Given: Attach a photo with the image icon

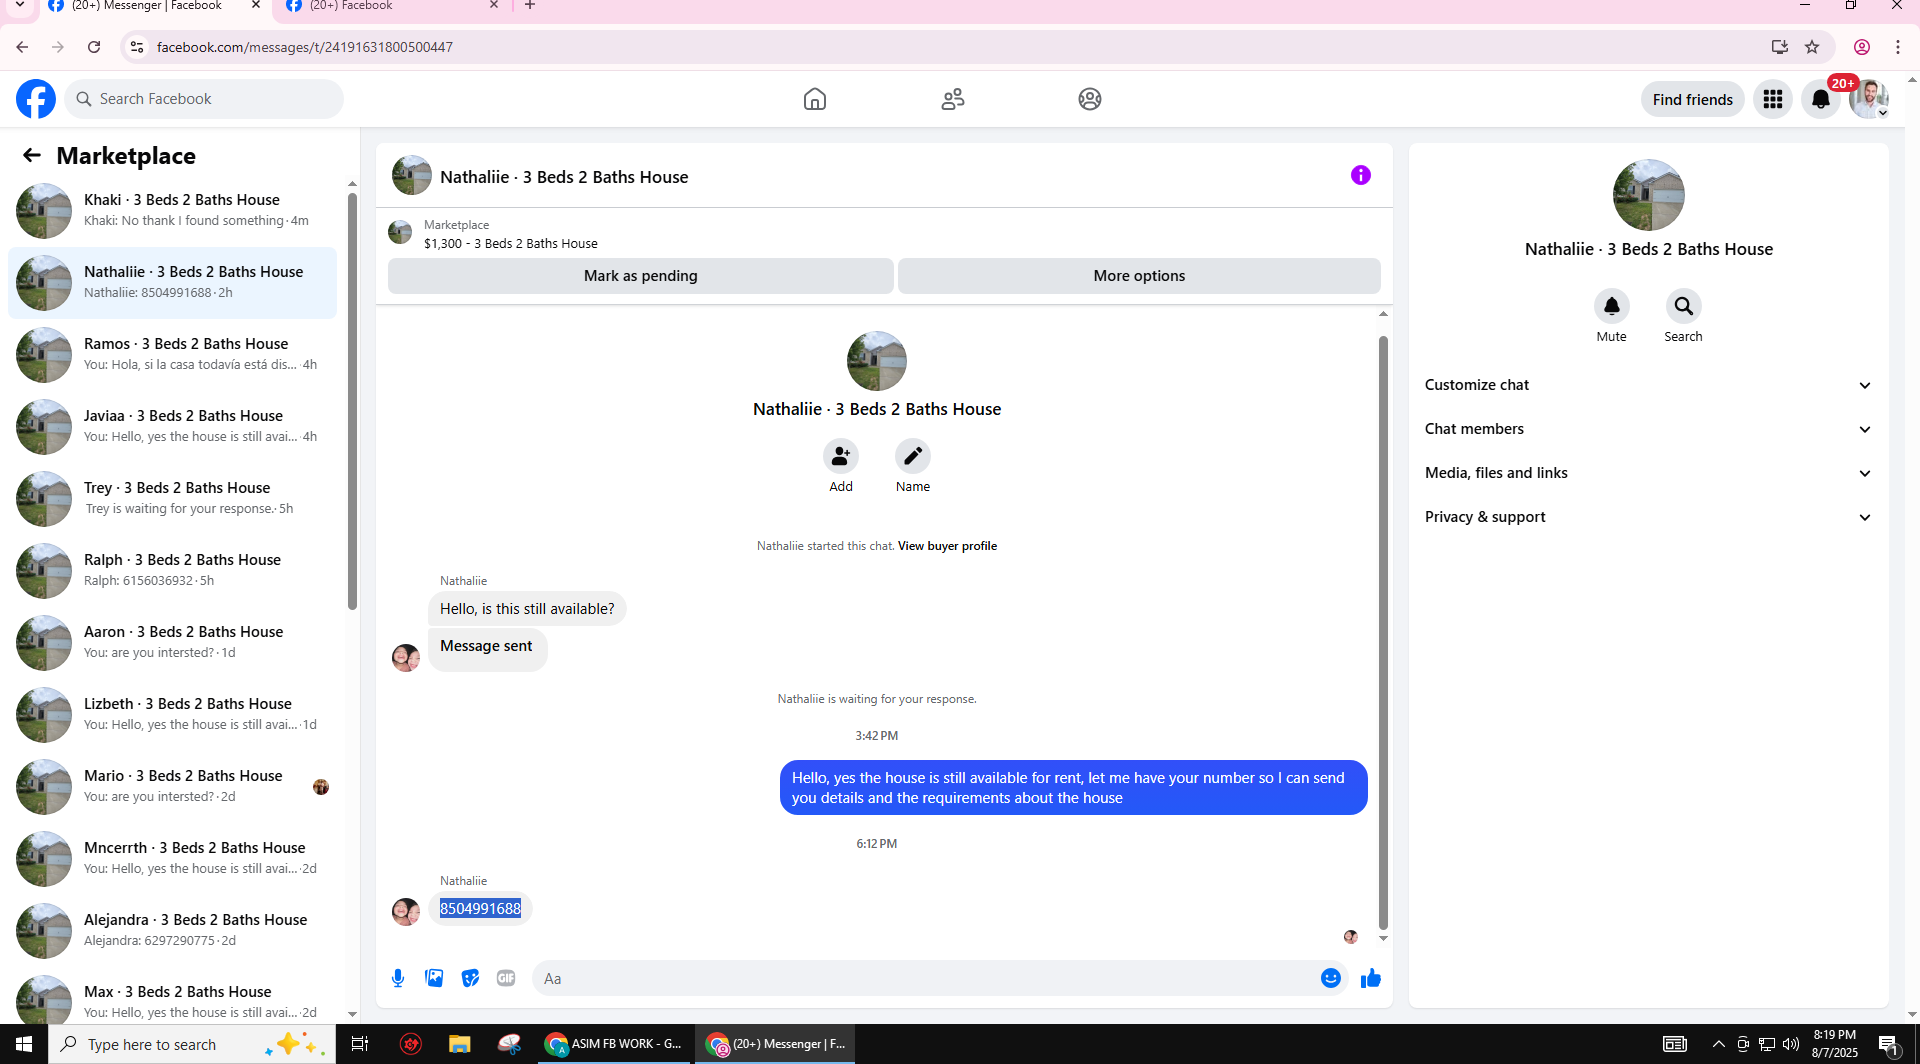Looking at the screenshot, I should tap(434, 978).
